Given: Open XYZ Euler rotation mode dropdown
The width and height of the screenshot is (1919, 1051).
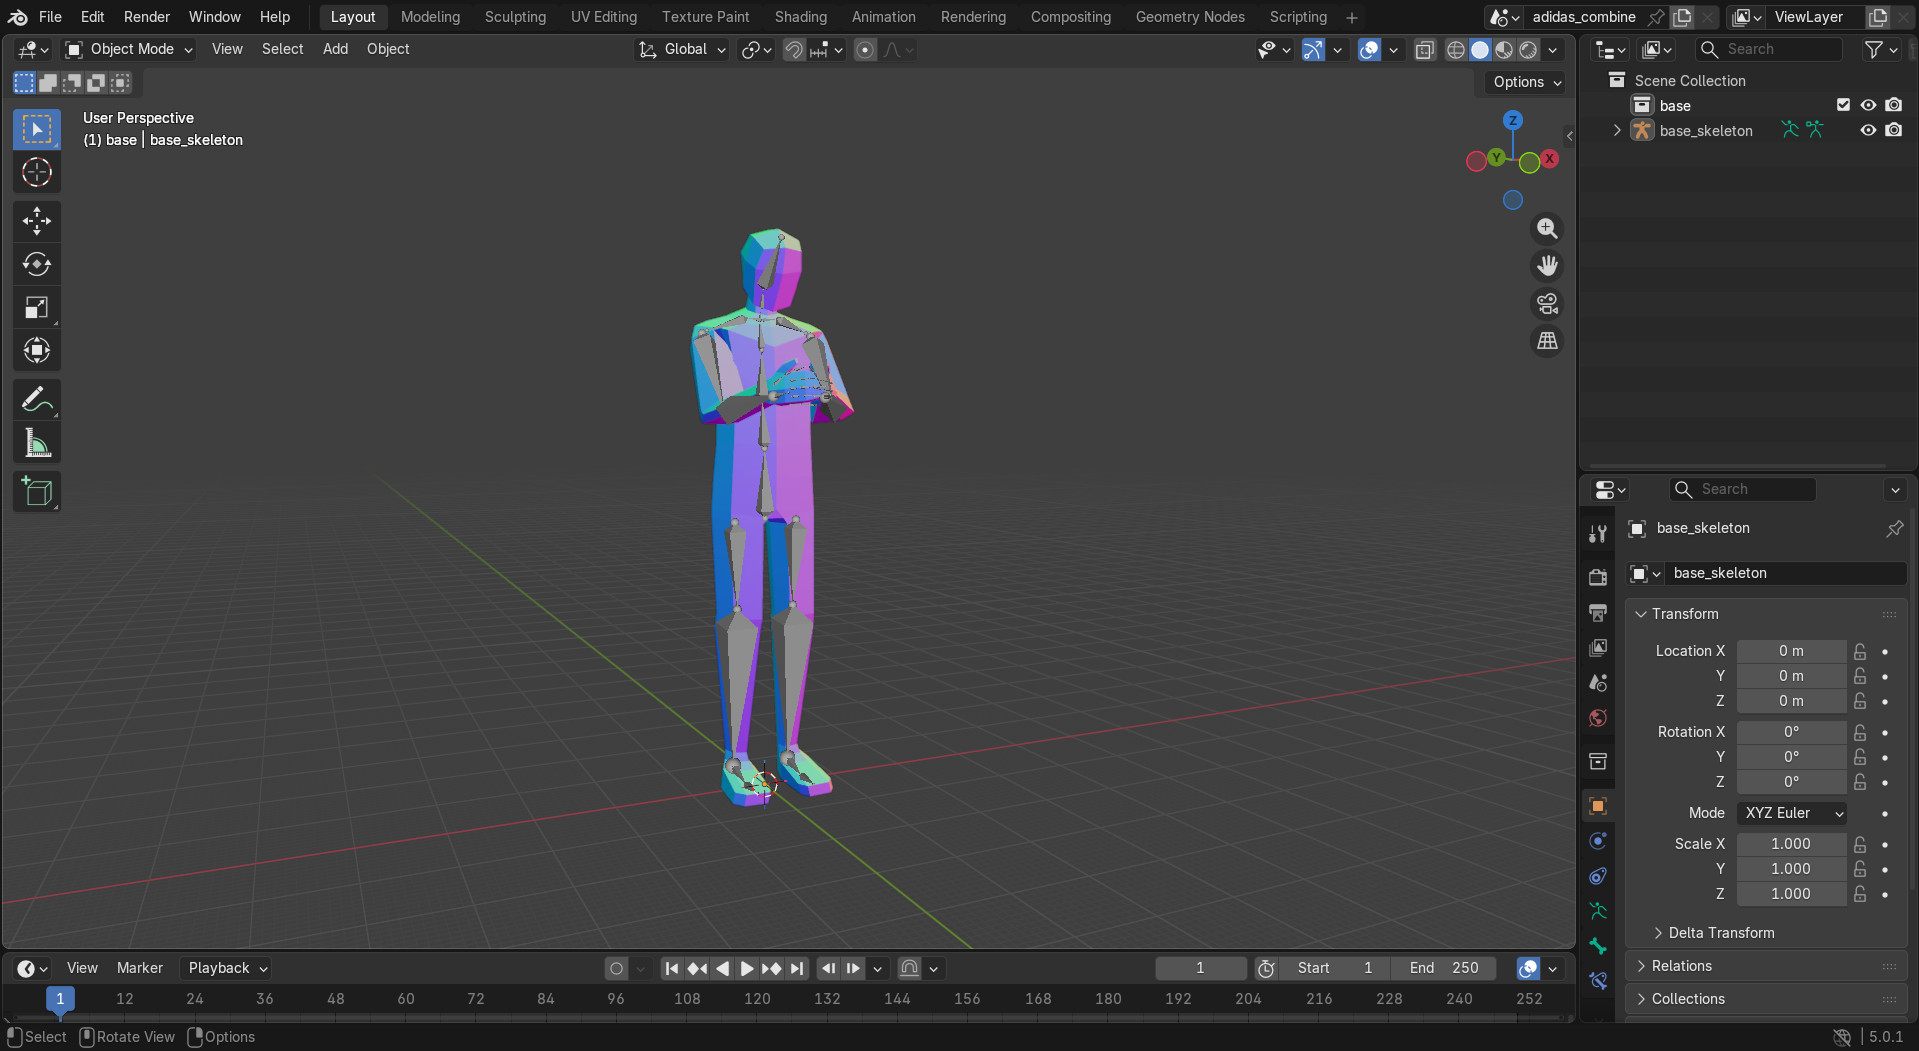Looking at the screenshot, I should [x=1792, y=813].
